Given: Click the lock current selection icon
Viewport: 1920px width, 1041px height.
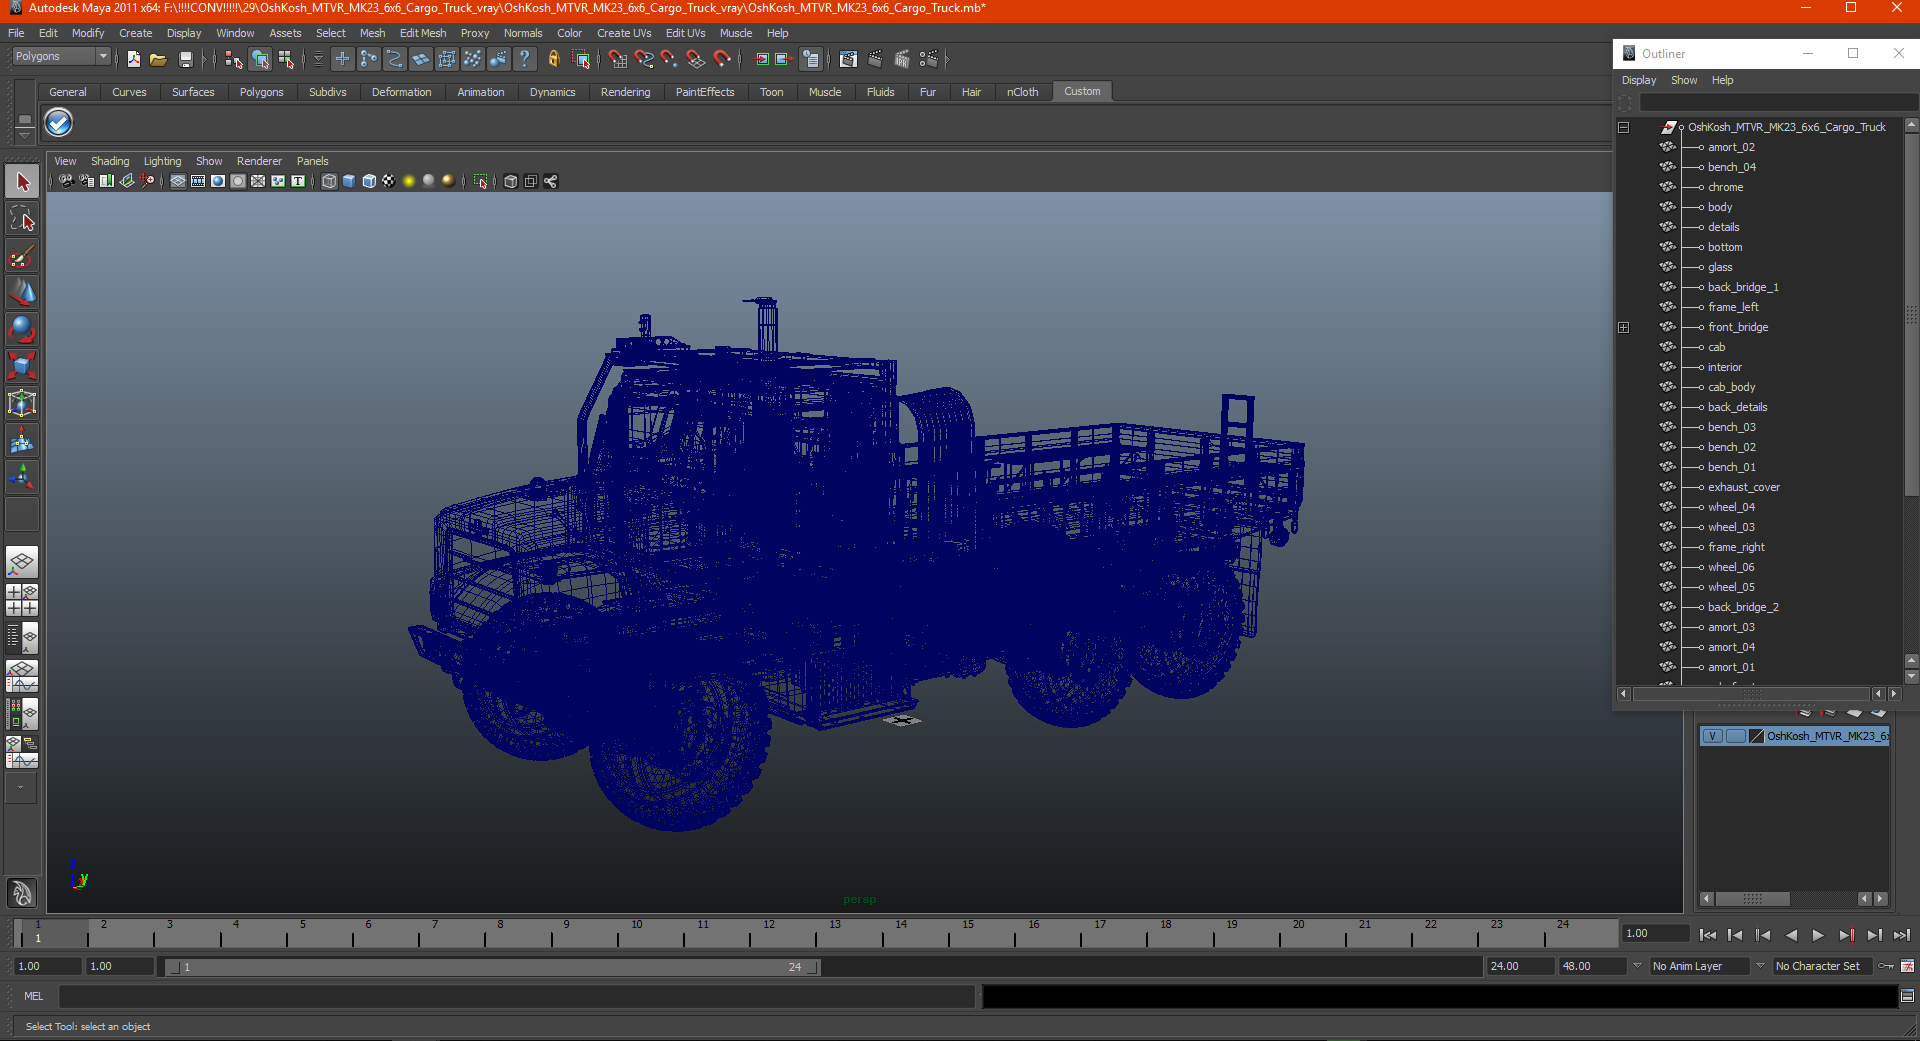Looking at the screenshot, I should [553, 60].
